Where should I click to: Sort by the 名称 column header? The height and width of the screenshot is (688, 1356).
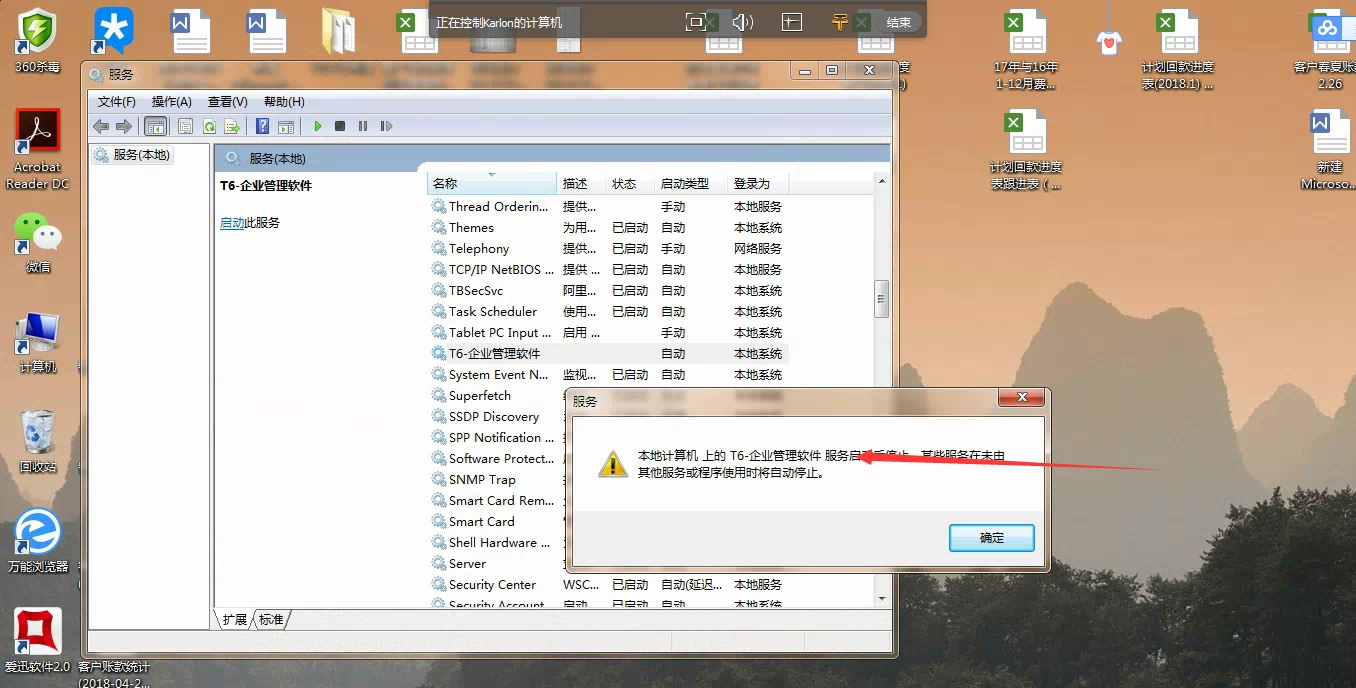coord(492,183)
